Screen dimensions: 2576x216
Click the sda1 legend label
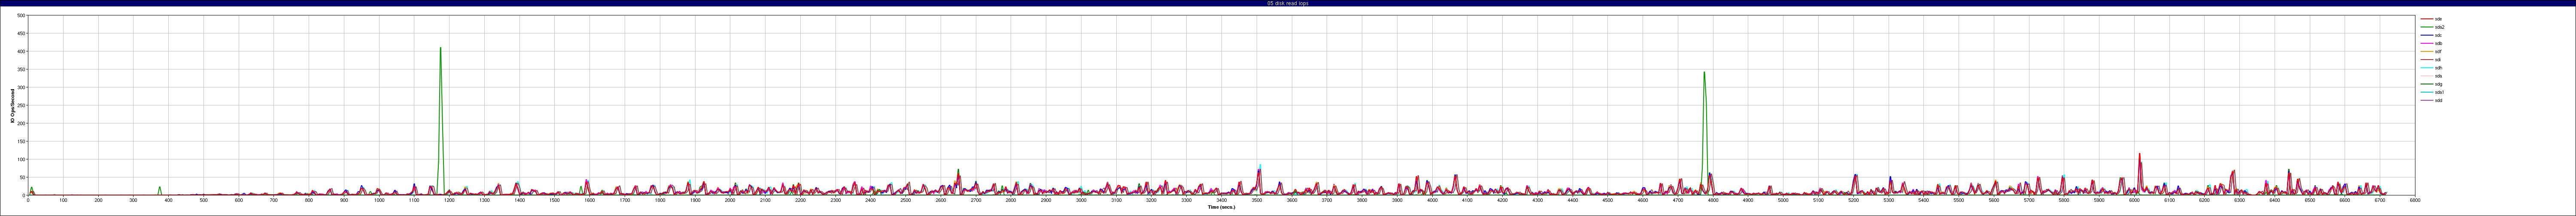(2439, 92)
